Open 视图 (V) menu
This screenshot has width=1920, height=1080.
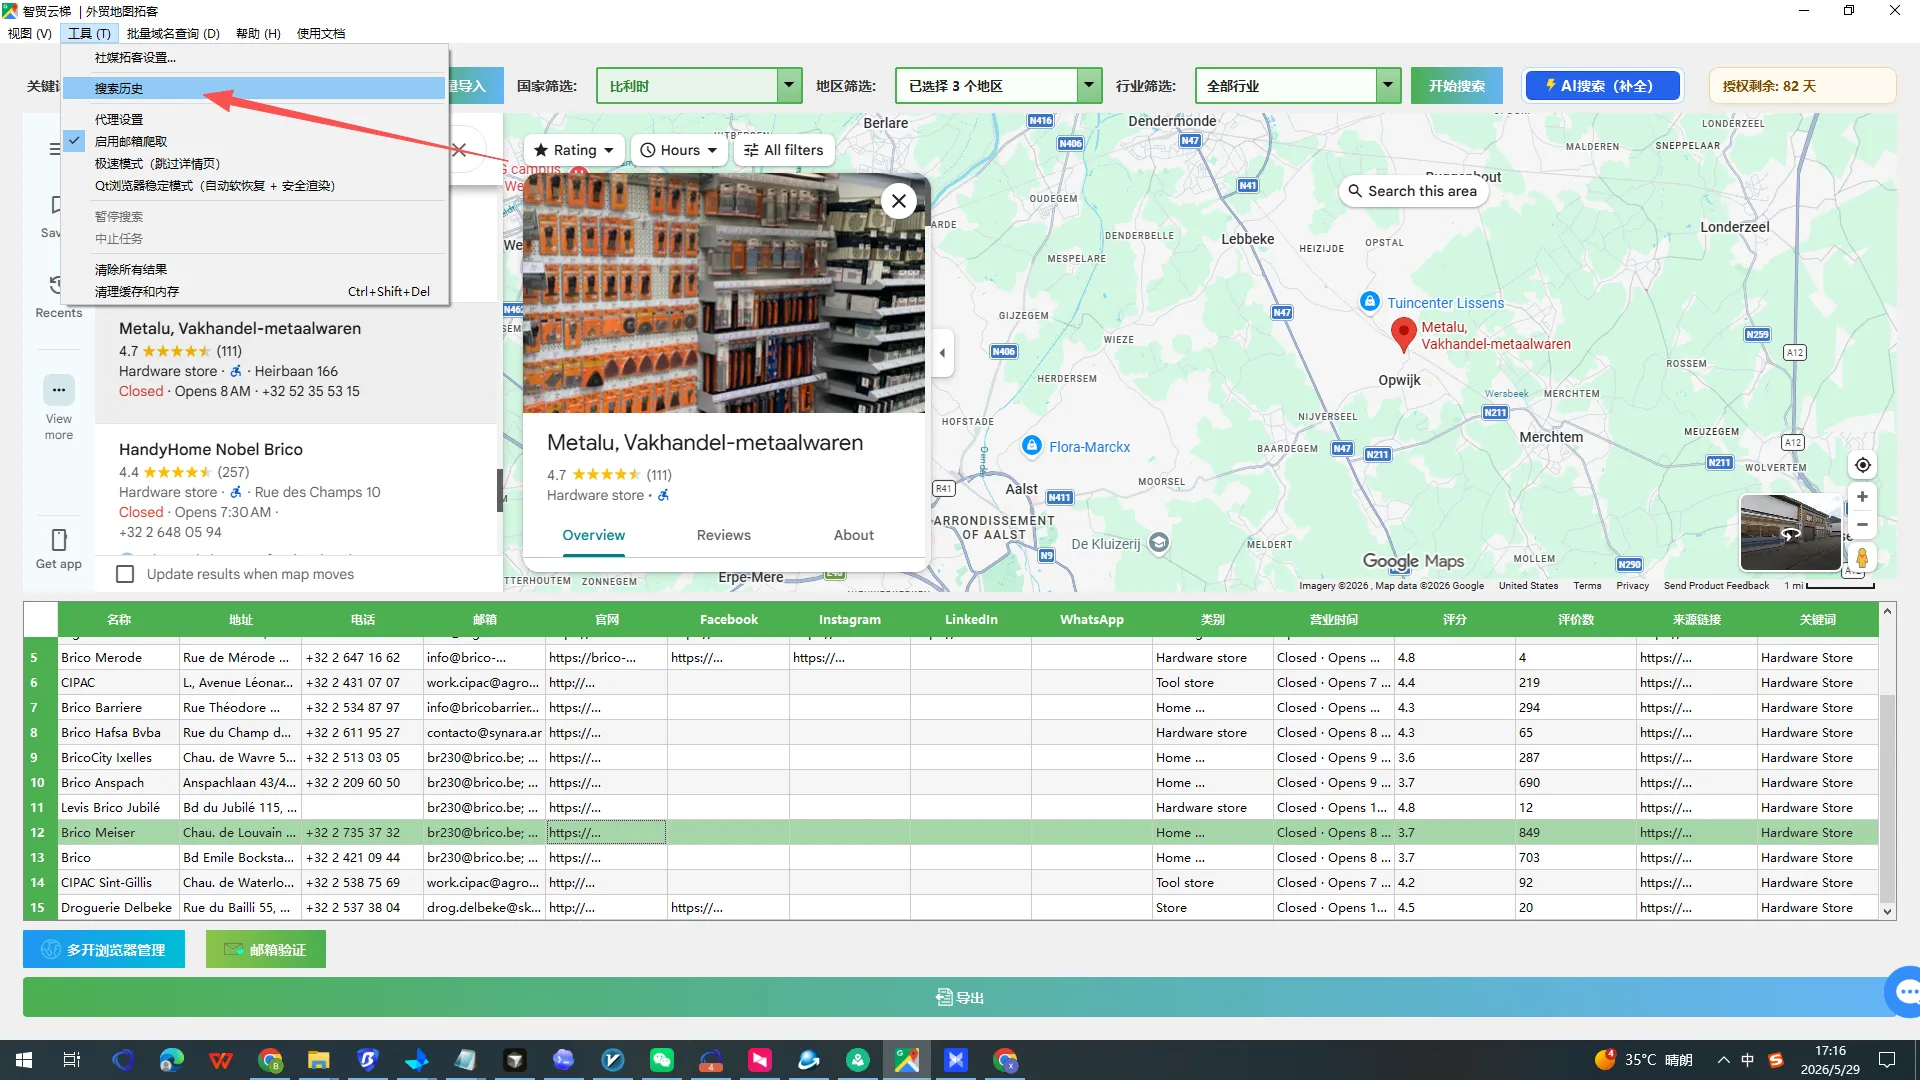coord(29,33)
